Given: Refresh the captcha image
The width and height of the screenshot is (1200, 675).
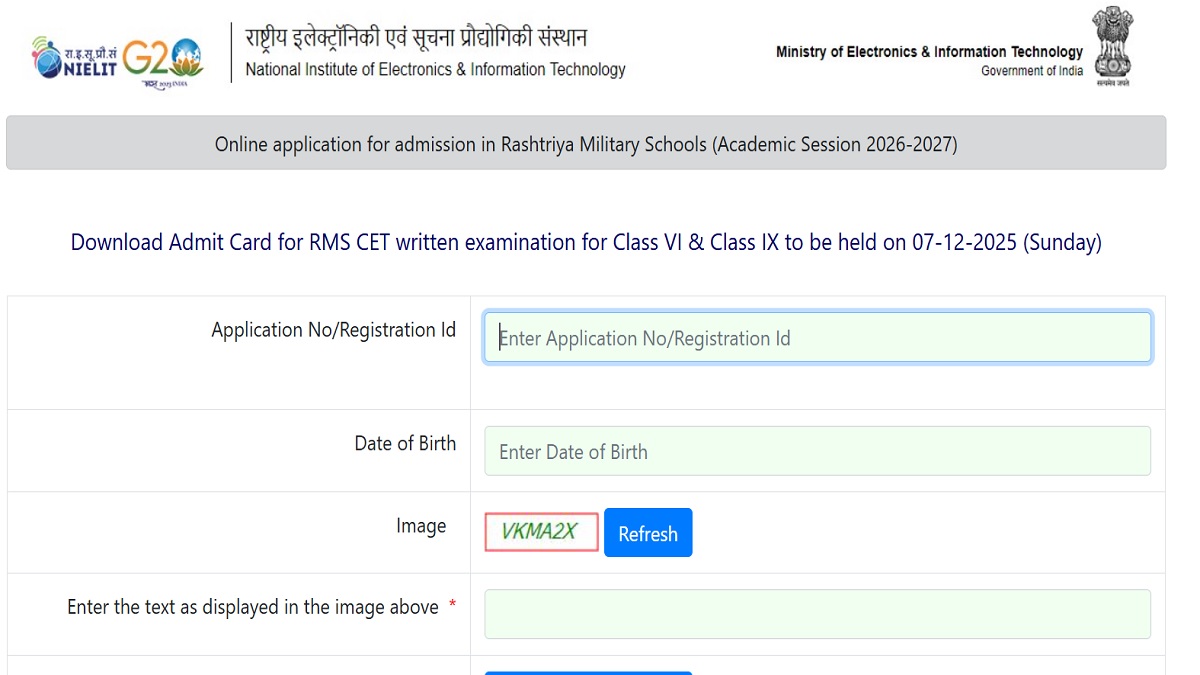Looking at the screenshot, I should tap(648, 532).
